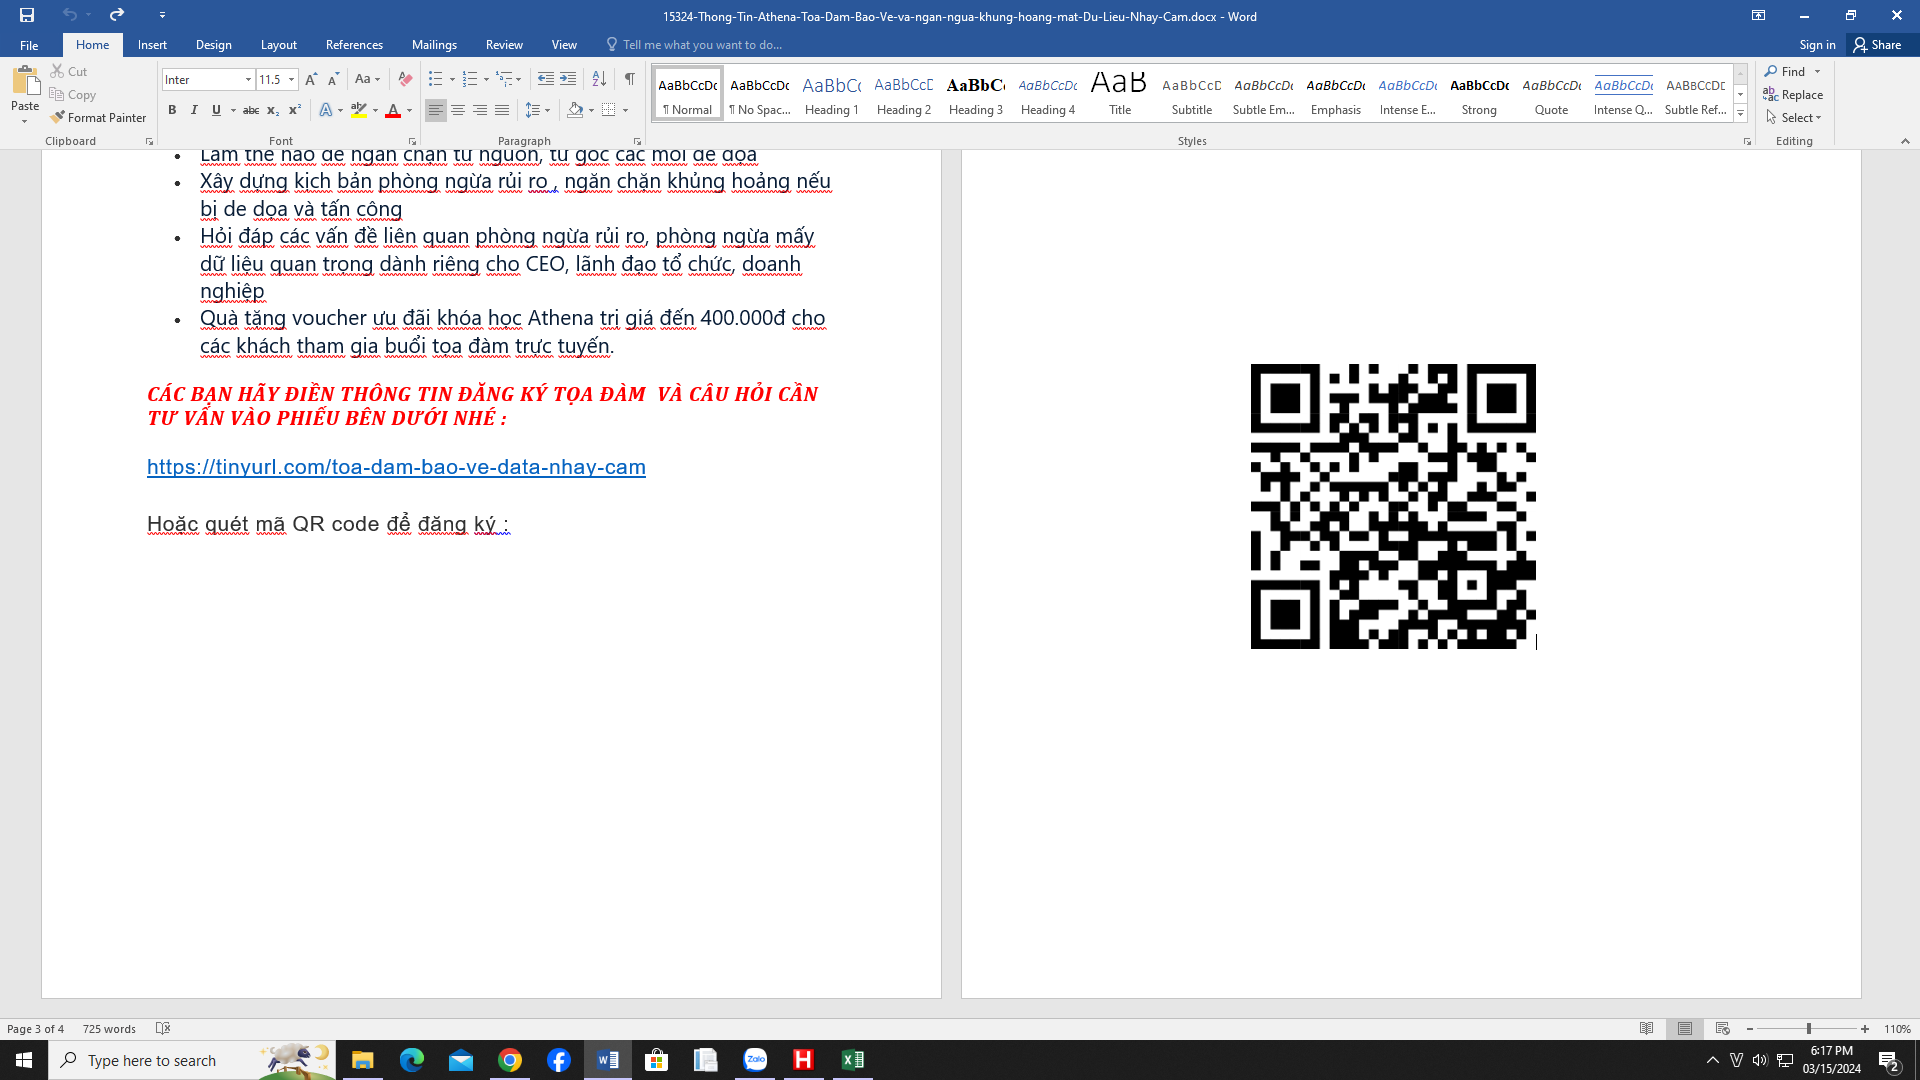Launch Google Chrome from taskbar
Image resolution: width=1920 pixels, height=1080 pixels.
click(510, 1060)
